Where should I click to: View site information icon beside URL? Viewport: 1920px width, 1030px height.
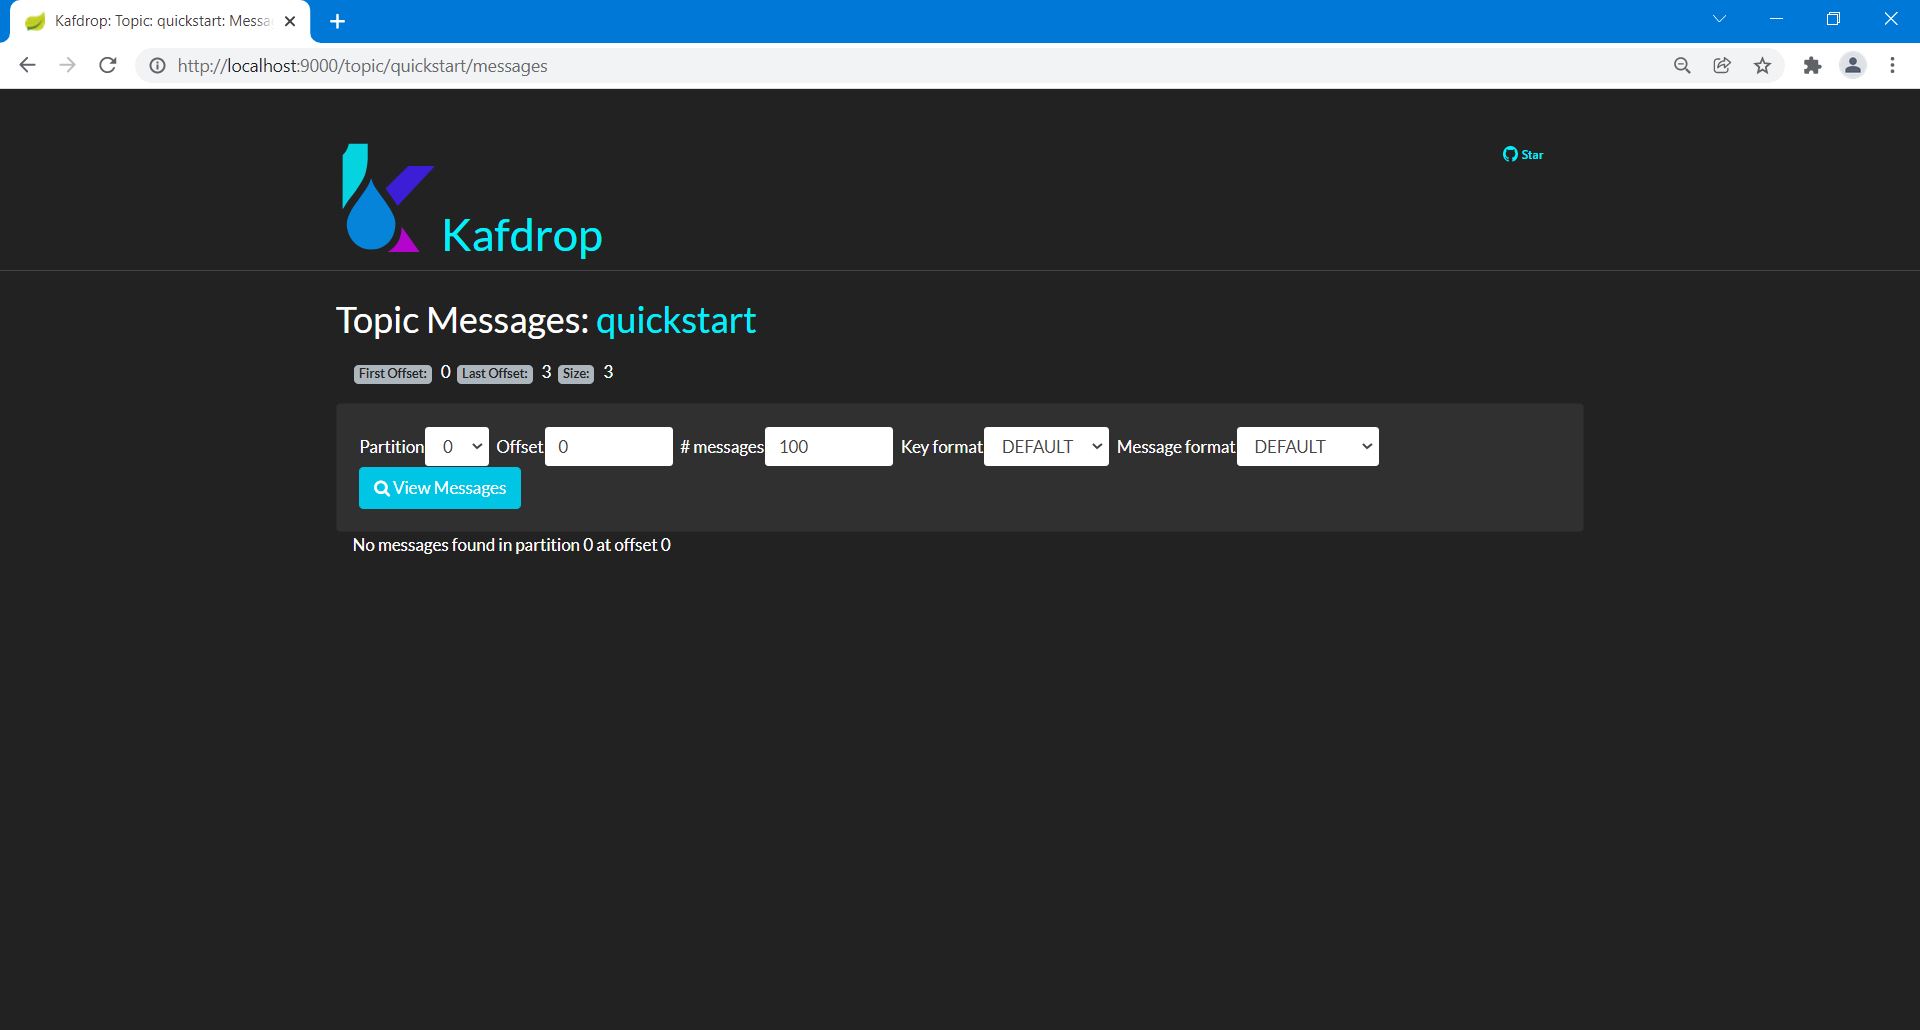pyautogui.click(x=157, y=66)
